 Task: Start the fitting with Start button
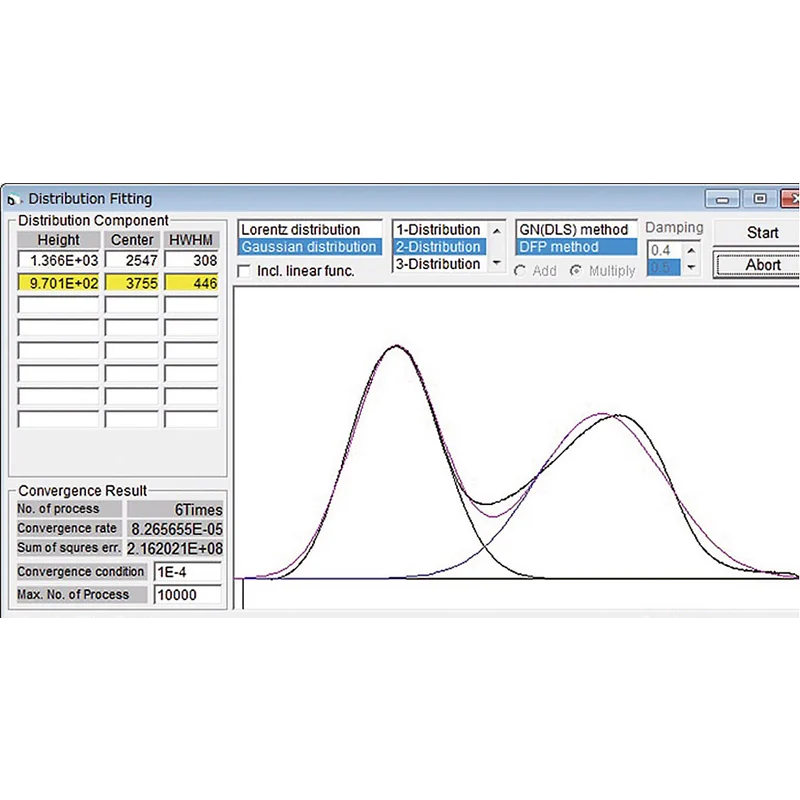coord(757,233)
